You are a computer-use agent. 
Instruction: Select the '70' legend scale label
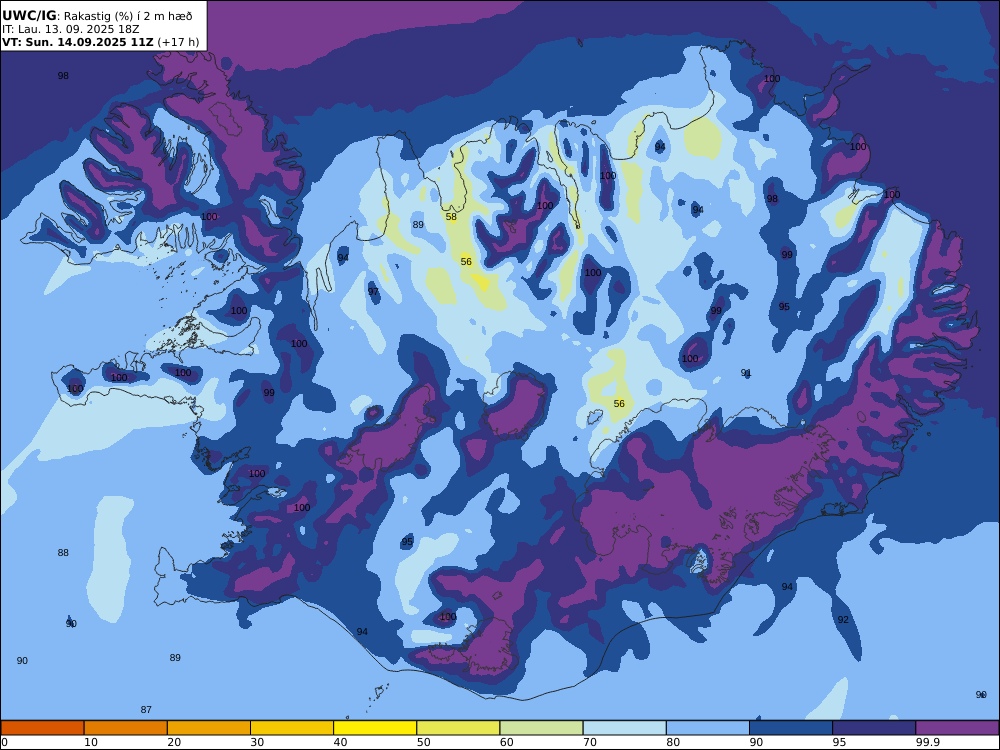[x=590, y=742]
